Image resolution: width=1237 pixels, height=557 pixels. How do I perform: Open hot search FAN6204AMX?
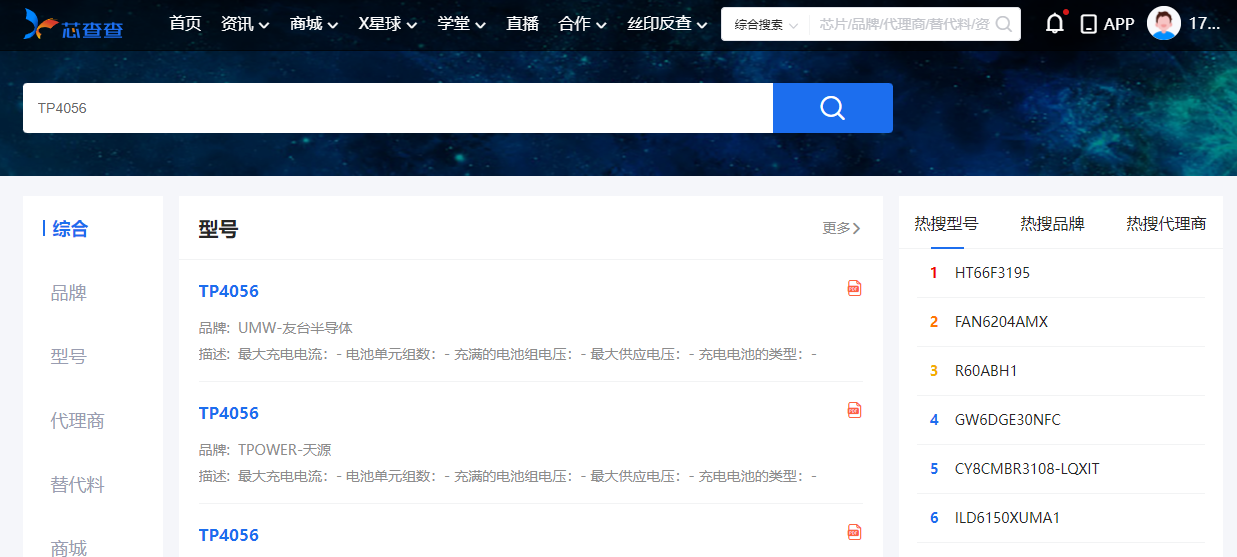point(1001,322)
